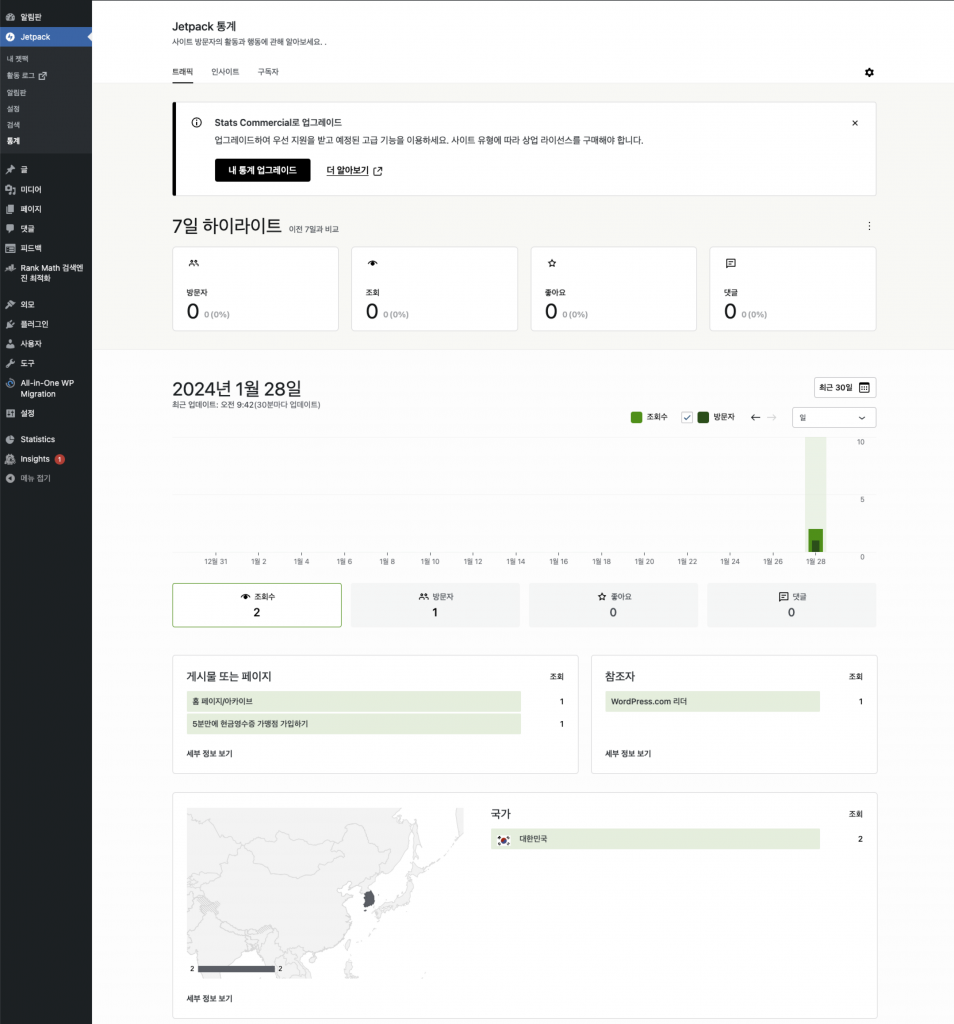Open the 최근 30일 date range picker

844,387
